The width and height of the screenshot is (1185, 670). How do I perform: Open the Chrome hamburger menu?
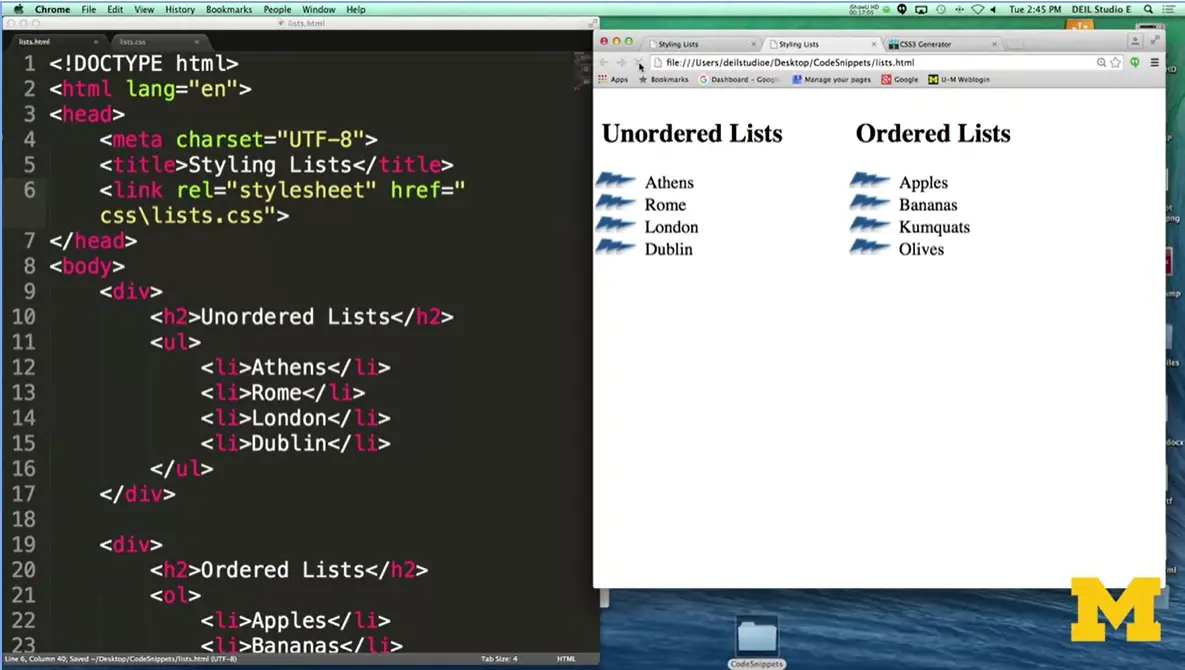(1154, 63)
